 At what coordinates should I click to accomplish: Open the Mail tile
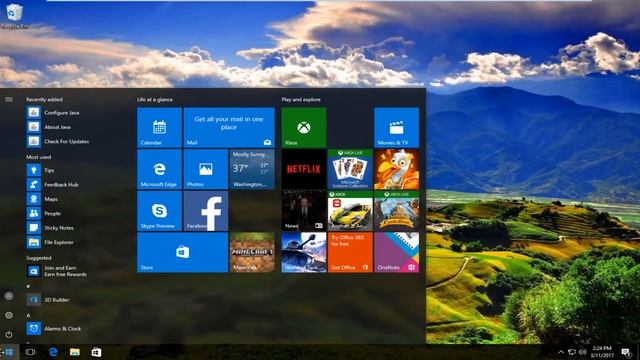pos(229,127)
